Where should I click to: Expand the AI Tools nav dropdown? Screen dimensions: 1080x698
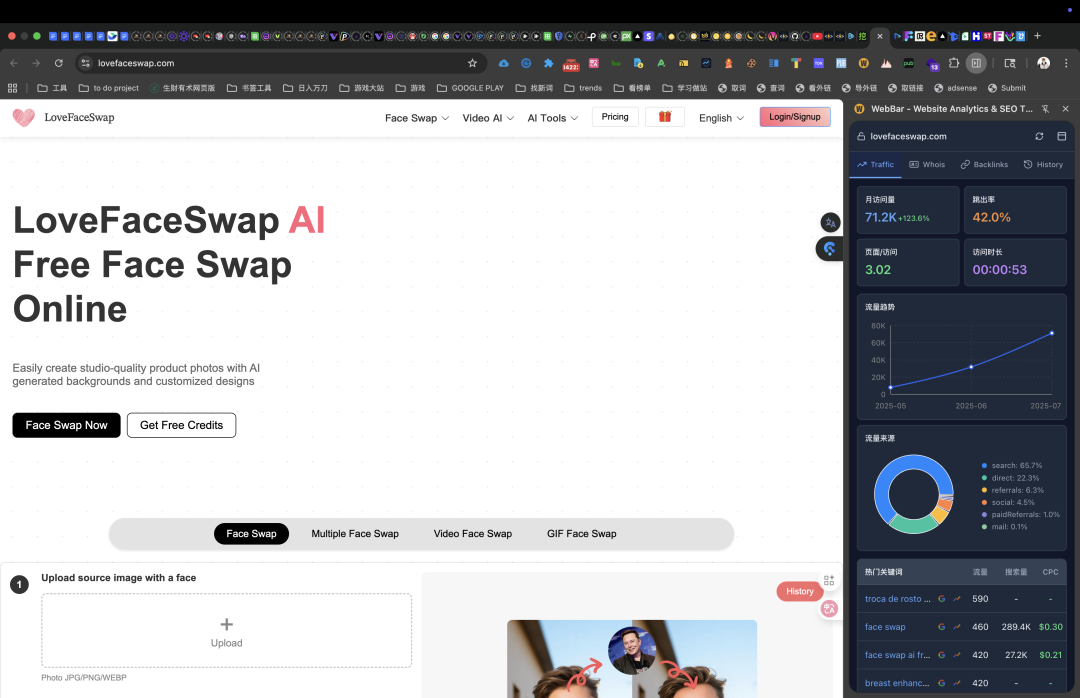point(552,118)
